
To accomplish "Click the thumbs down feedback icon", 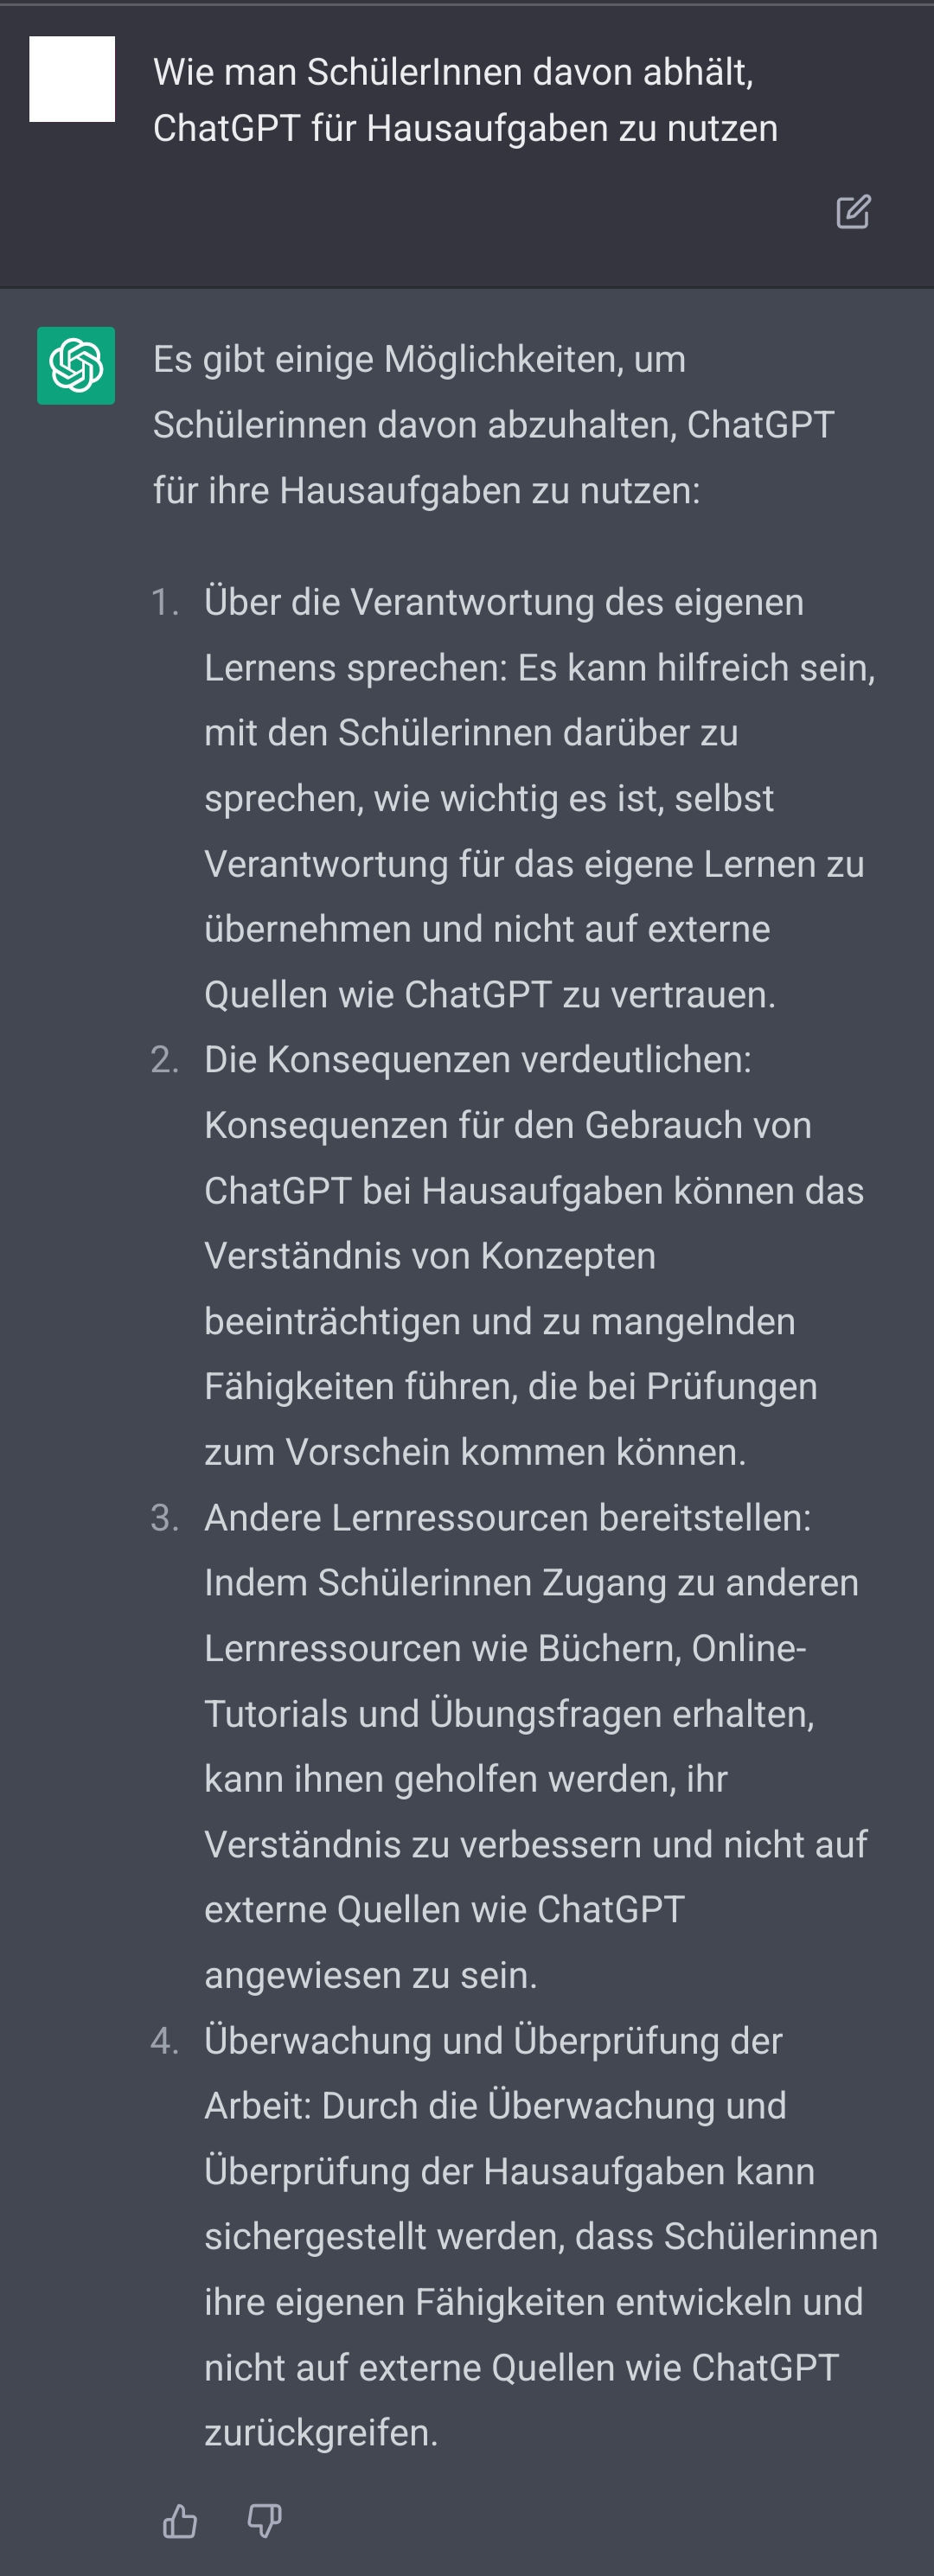I will coord(265,2521).
